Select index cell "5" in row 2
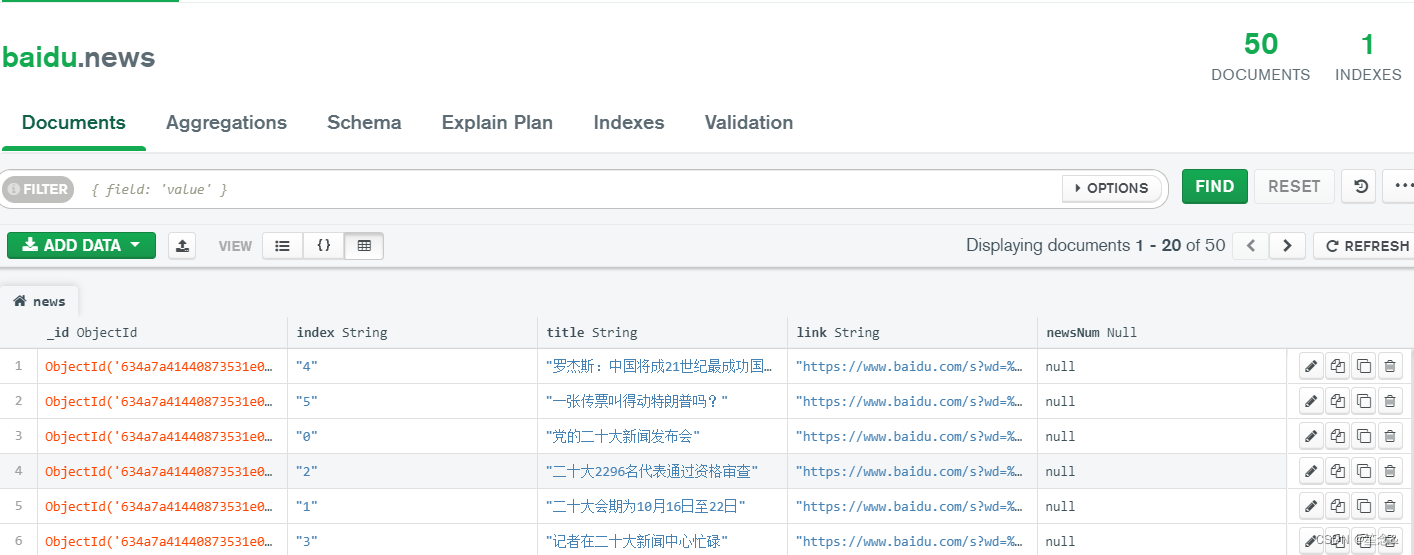 click(412, 401)
